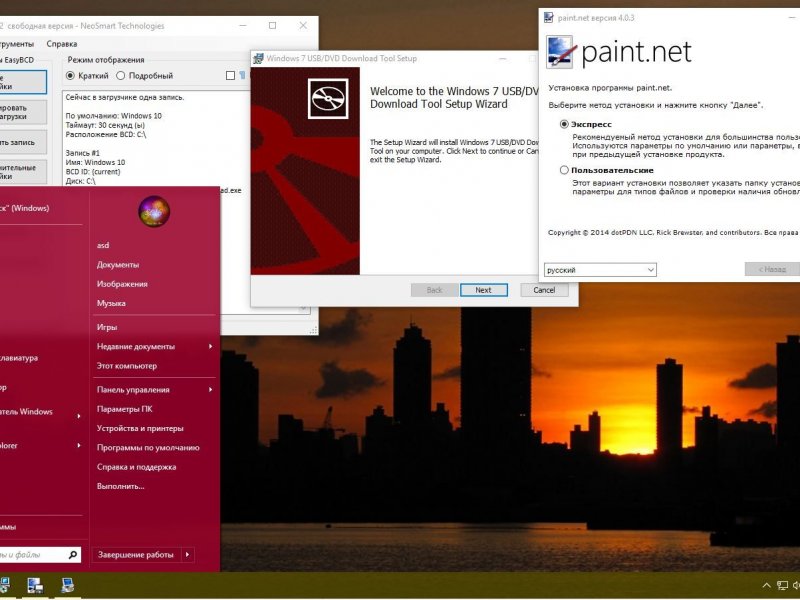
Task: Open the network icon in the system tray
Action: tap(782, 586)
